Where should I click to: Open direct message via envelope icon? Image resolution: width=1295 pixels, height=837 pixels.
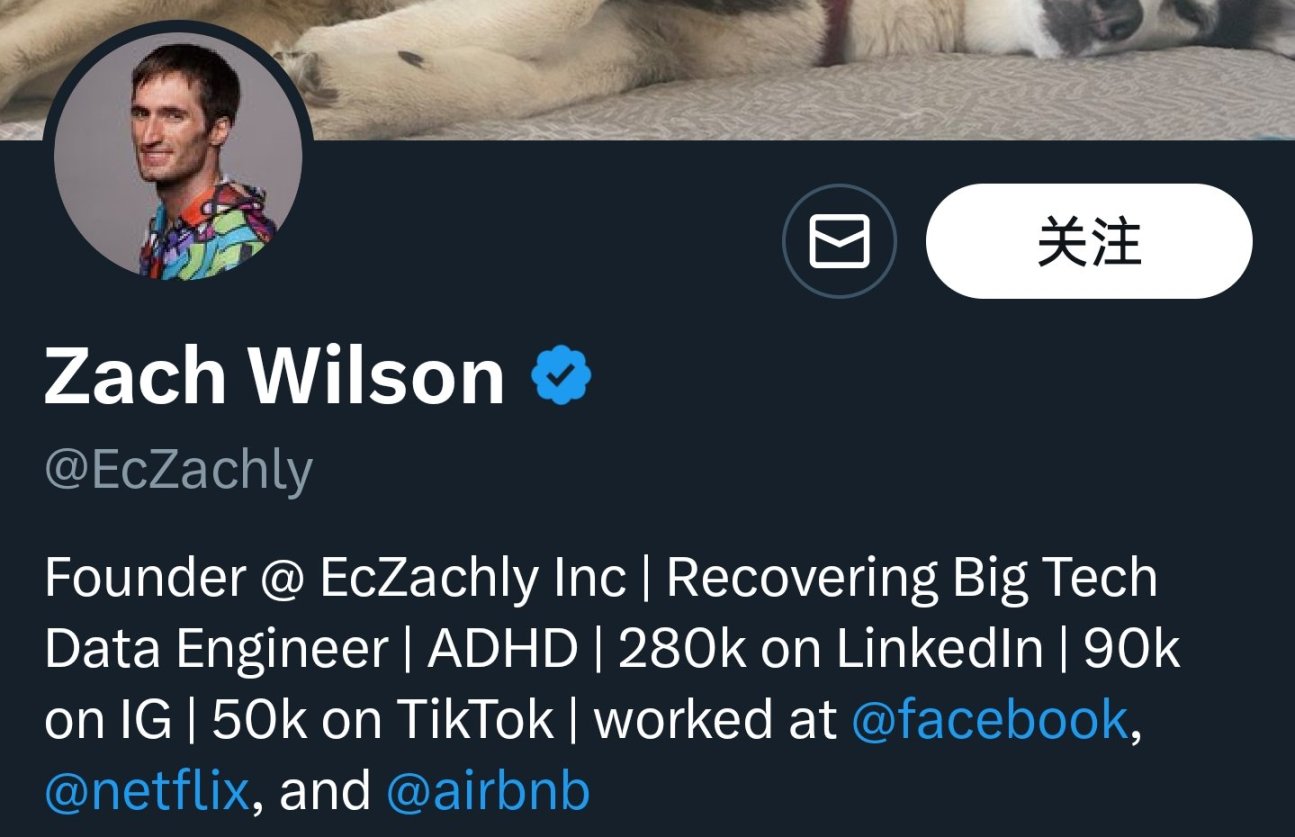click(x=839, y=241)
